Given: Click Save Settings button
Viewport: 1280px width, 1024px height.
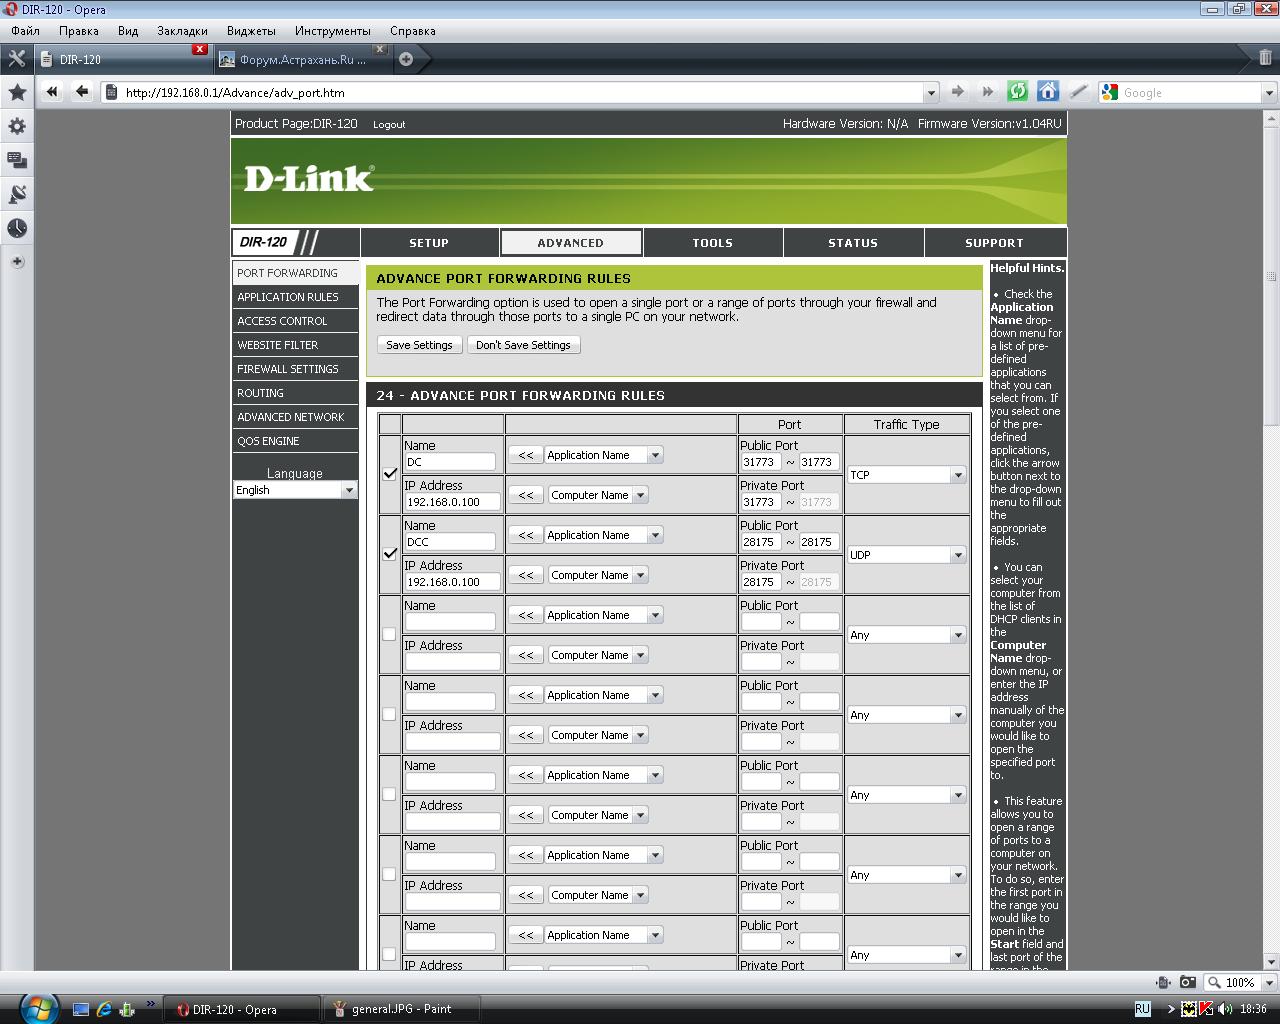Looking at the screenshot, I should (x=419, y=345).
